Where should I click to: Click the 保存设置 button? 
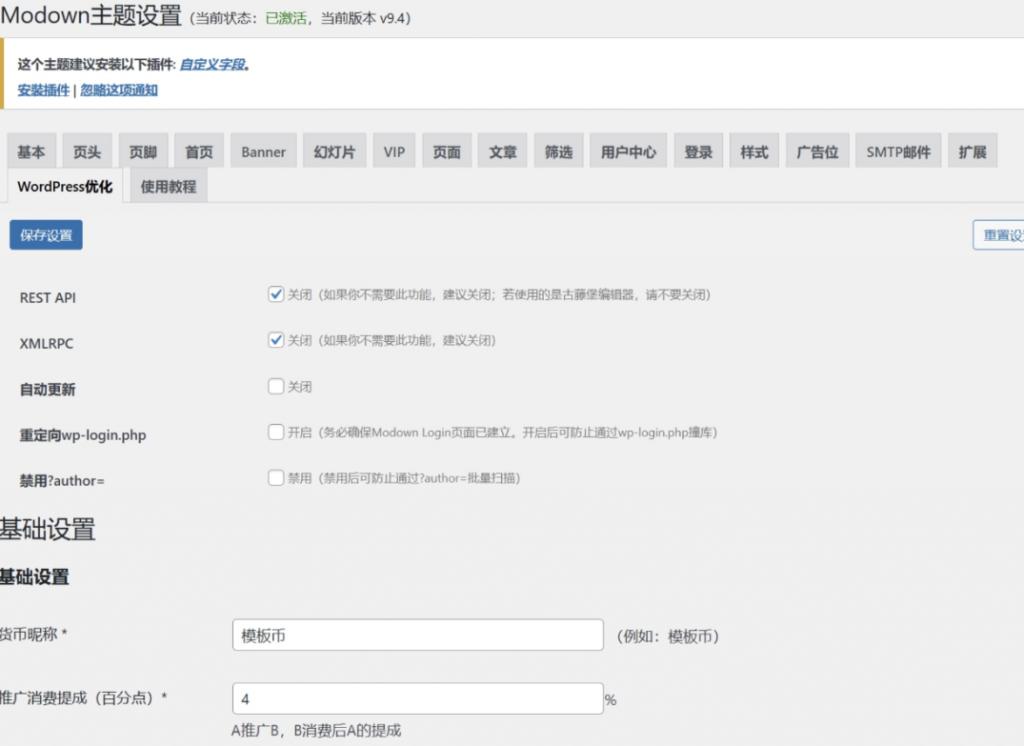pyautogui.click(x=46, y=235)
